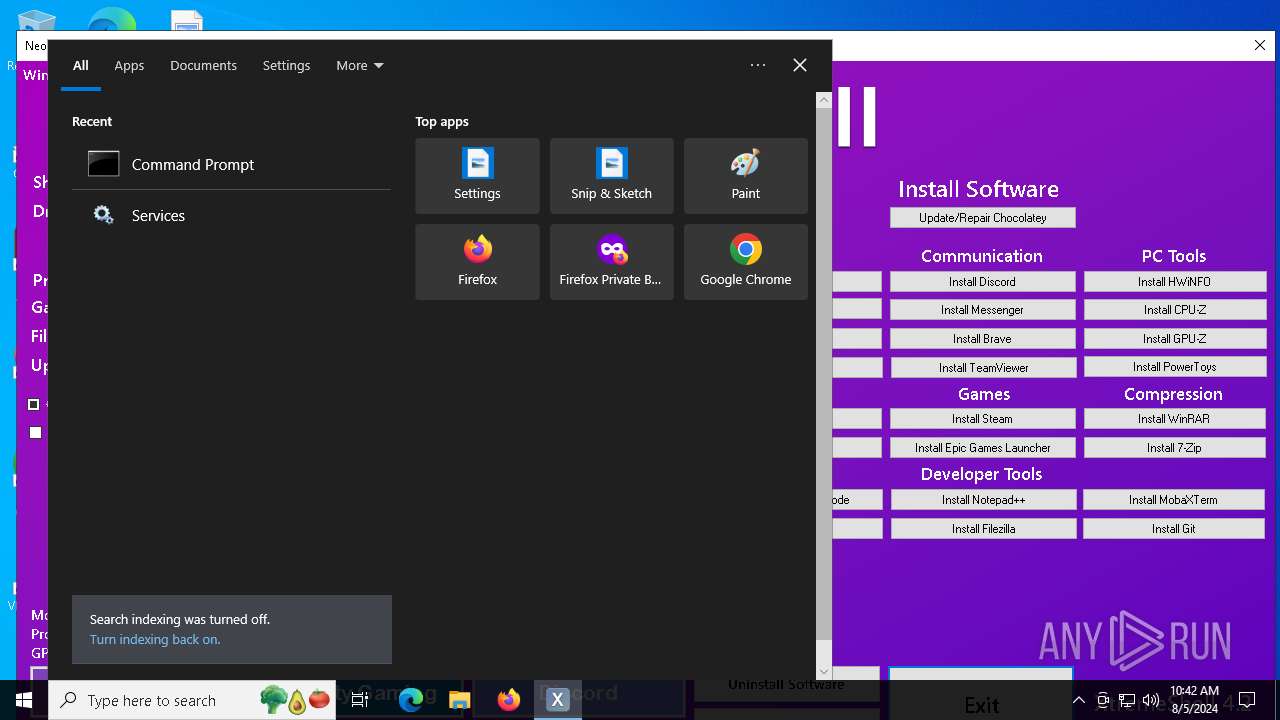Click Install WinRAR button
The width and height of the screenshot is (1280, 720).
pyautogui.click(x=1174, y=419)
